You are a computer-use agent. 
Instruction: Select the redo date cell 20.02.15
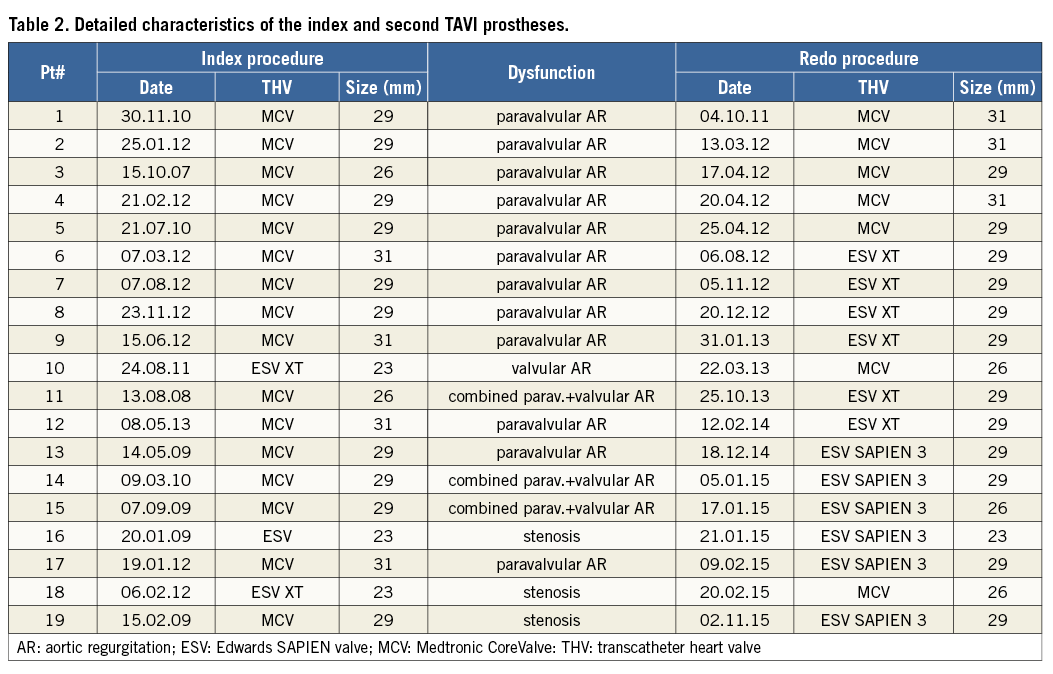pyautogui.click(x=734, y=592)
